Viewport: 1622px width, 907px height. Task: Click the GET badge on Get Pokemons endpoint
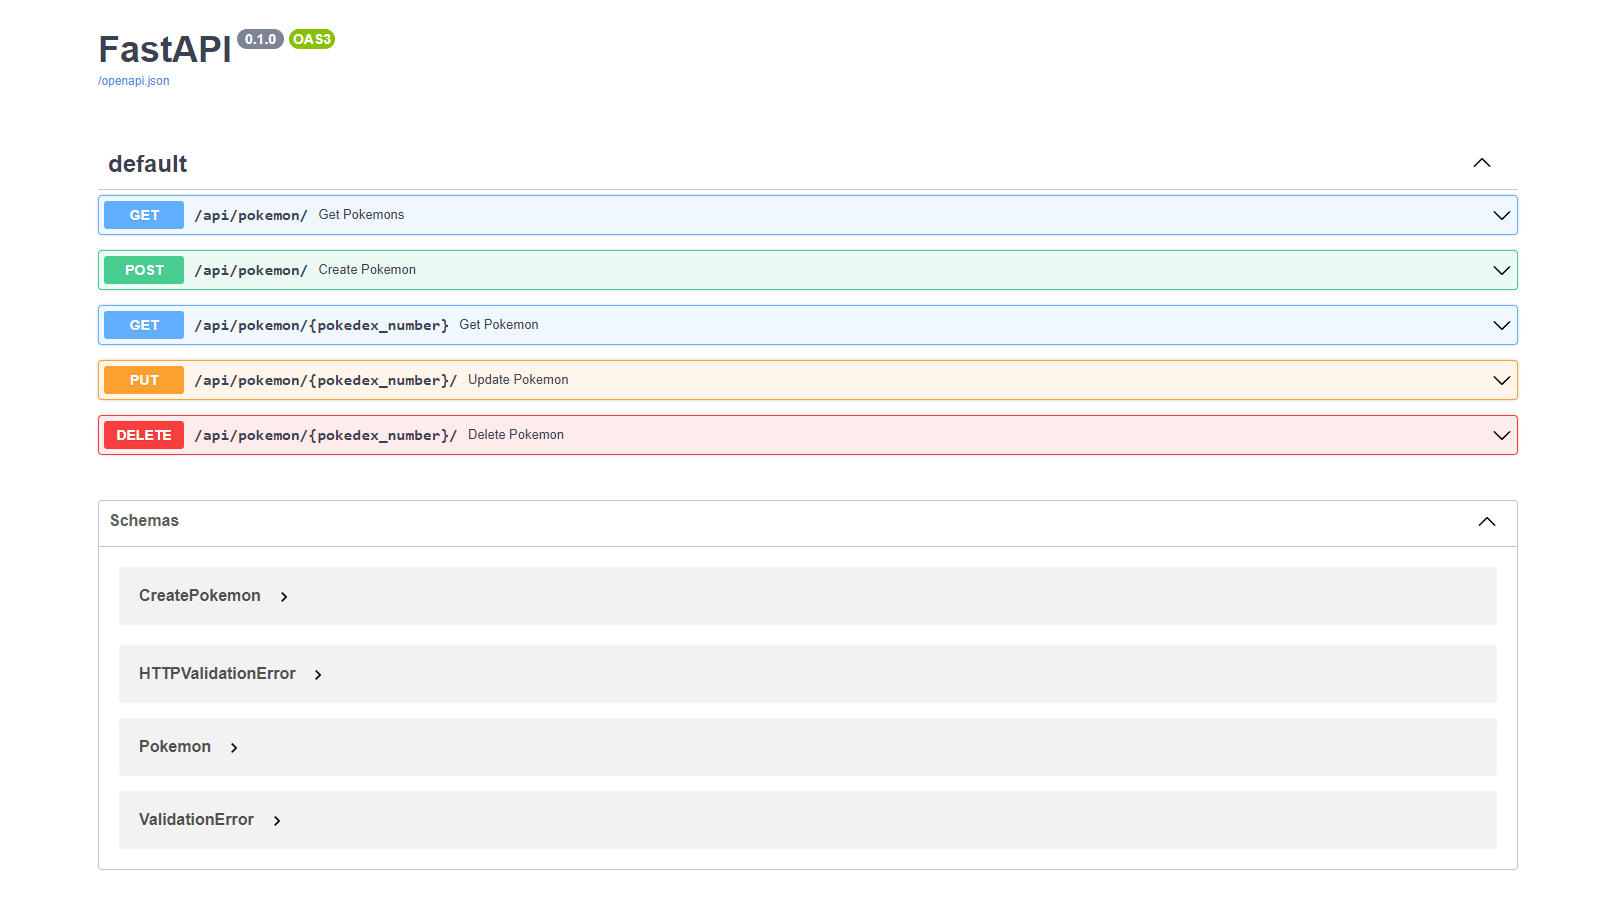pos(143,214)
